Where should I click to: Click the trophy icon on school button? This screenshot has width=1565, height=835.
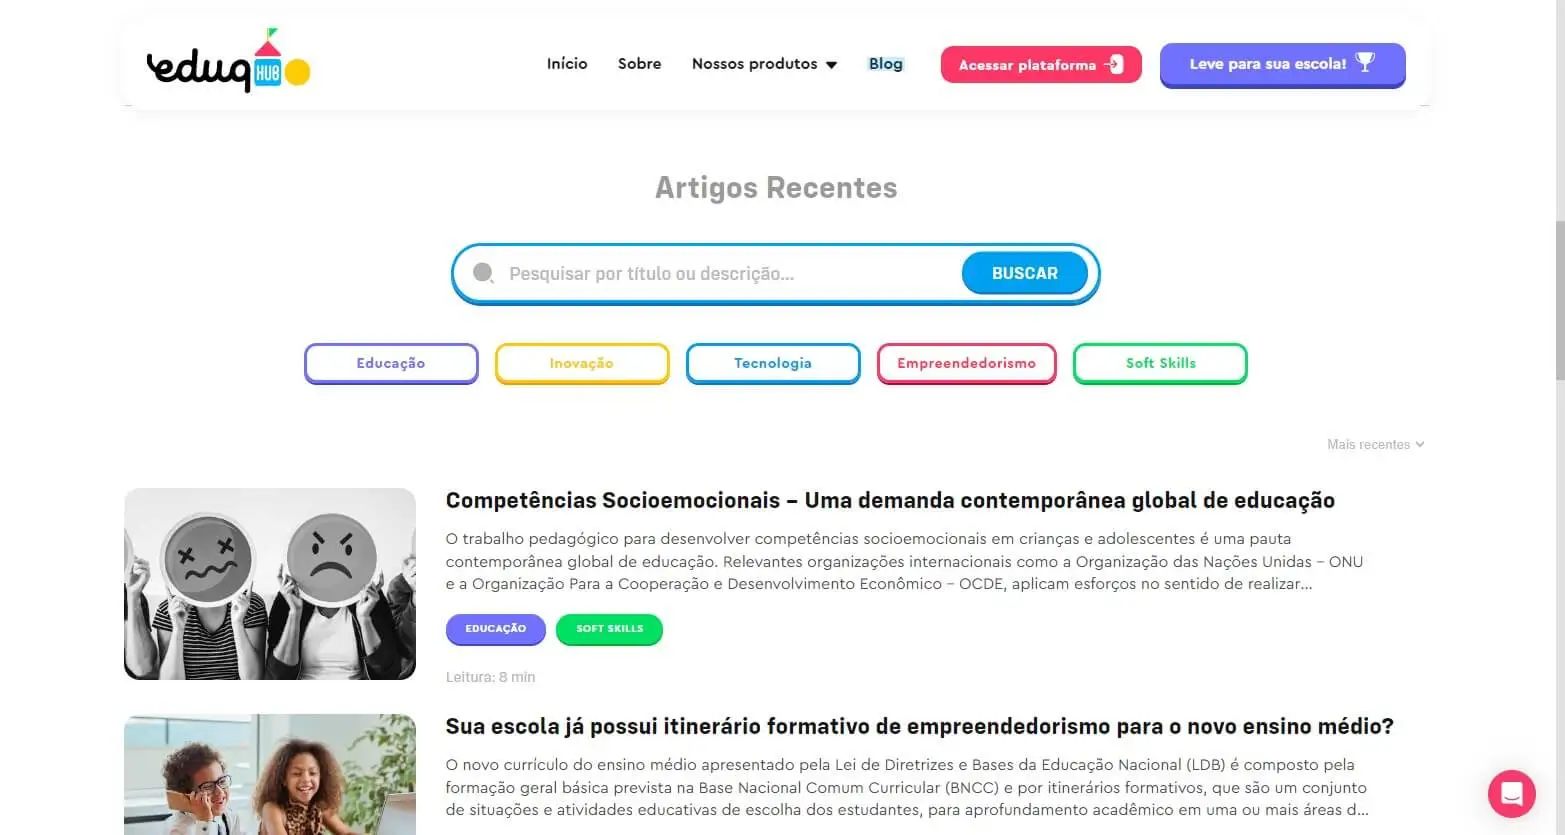coord(1365,63)
